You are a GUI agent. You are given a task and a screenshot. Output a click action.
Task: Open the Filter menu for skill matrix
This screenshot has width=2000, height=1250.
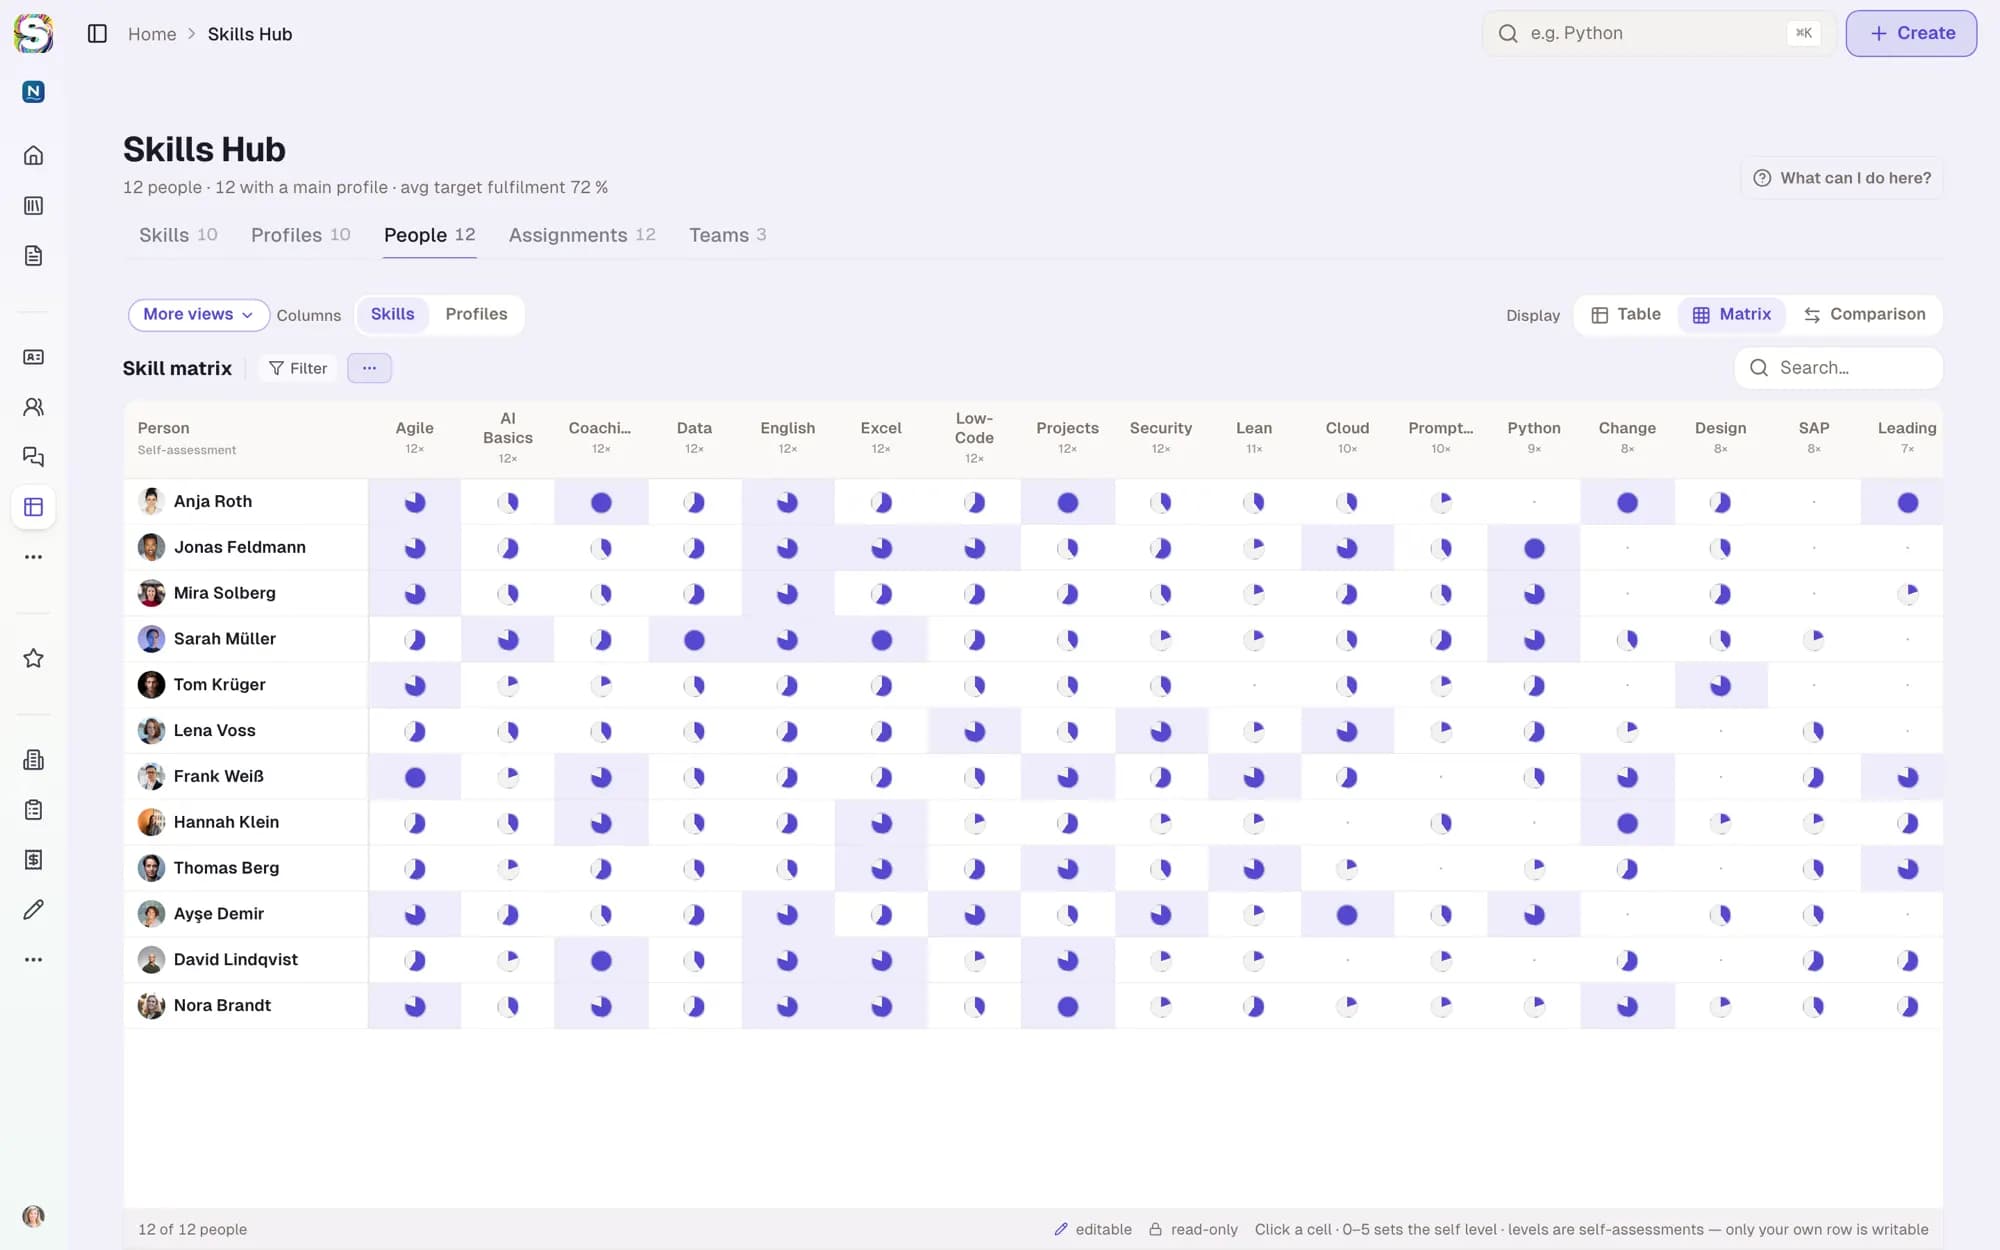click(x=298, y=368)
